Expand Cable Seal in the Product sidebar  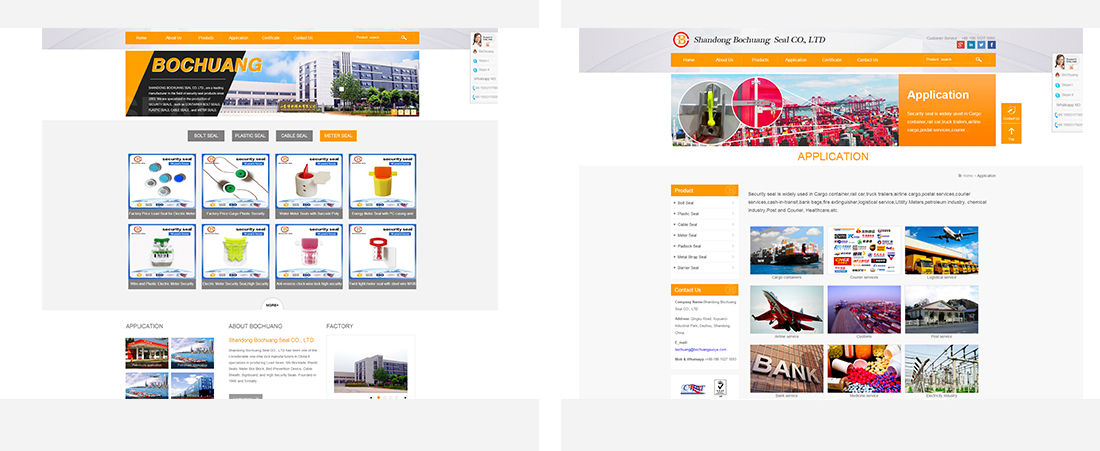[x=704, y=224]
